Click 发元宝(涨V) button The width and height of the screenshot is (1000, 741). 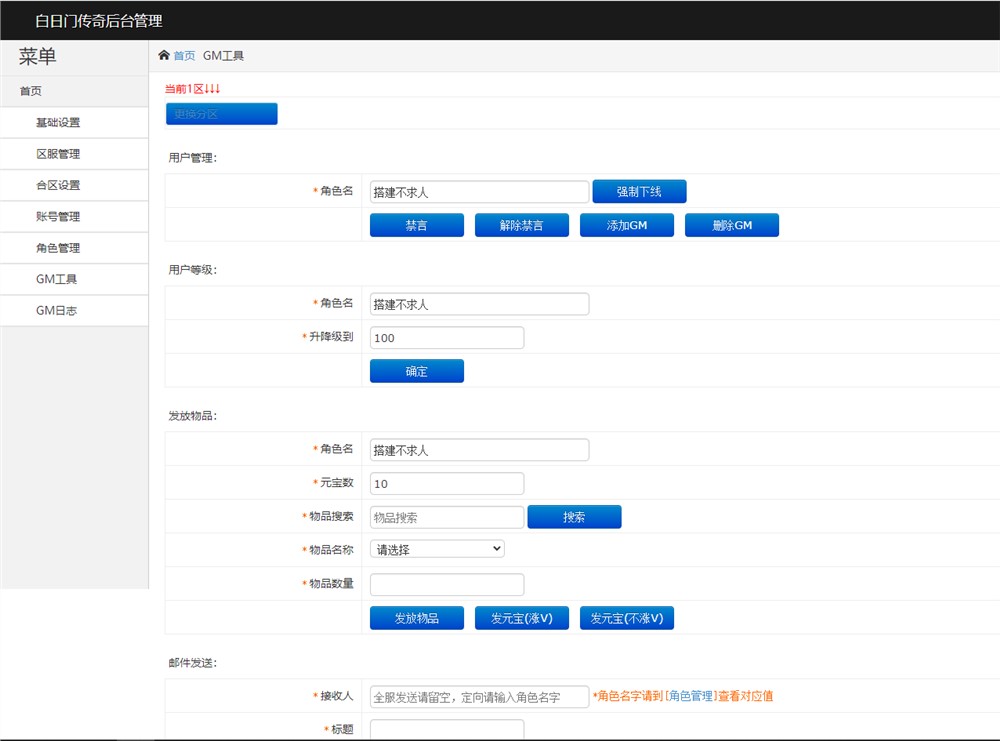(521, 619)
